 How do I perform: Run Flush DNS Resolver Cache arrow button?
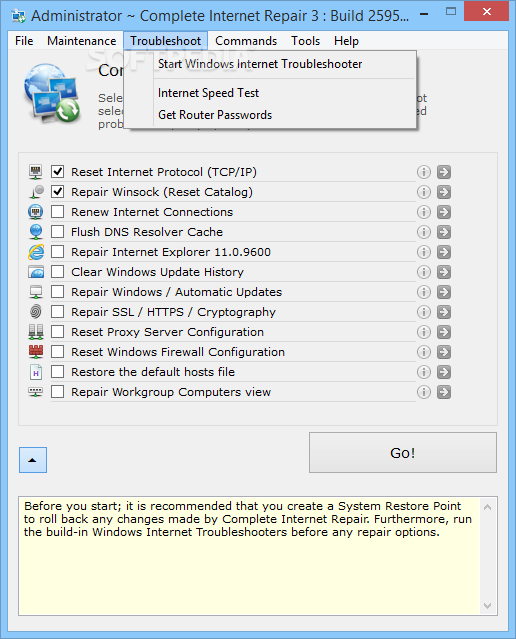point(444,232)
